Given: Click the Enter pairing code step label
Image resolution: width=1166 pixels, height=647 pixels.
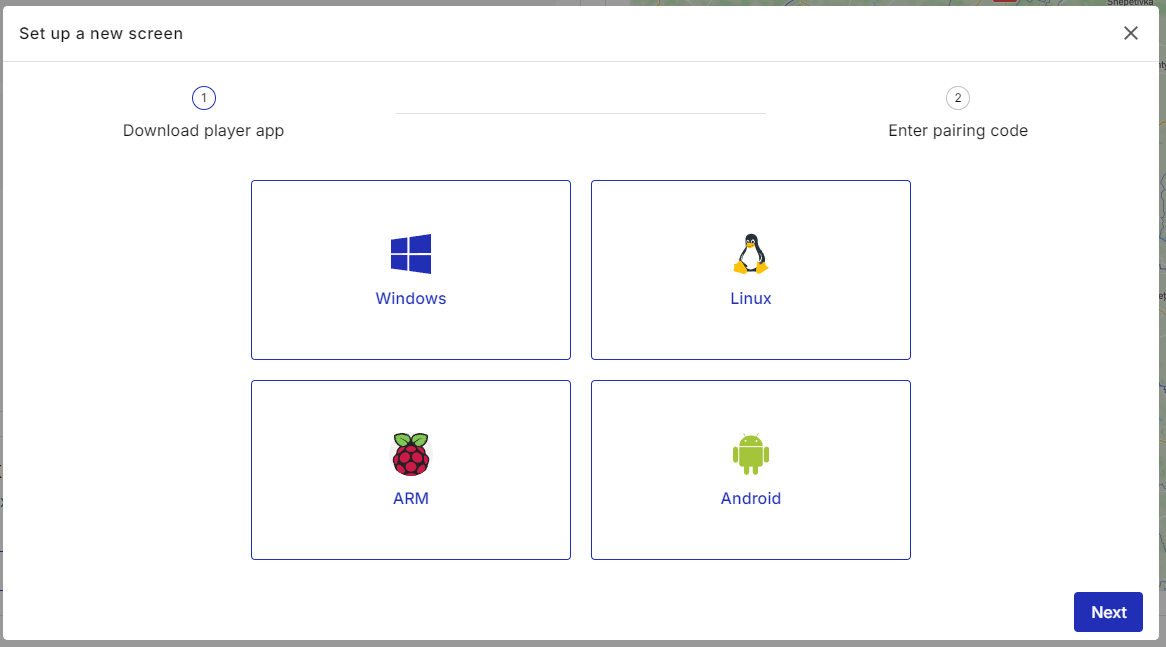Looking at the screenshot, I should tap(958, 131).
